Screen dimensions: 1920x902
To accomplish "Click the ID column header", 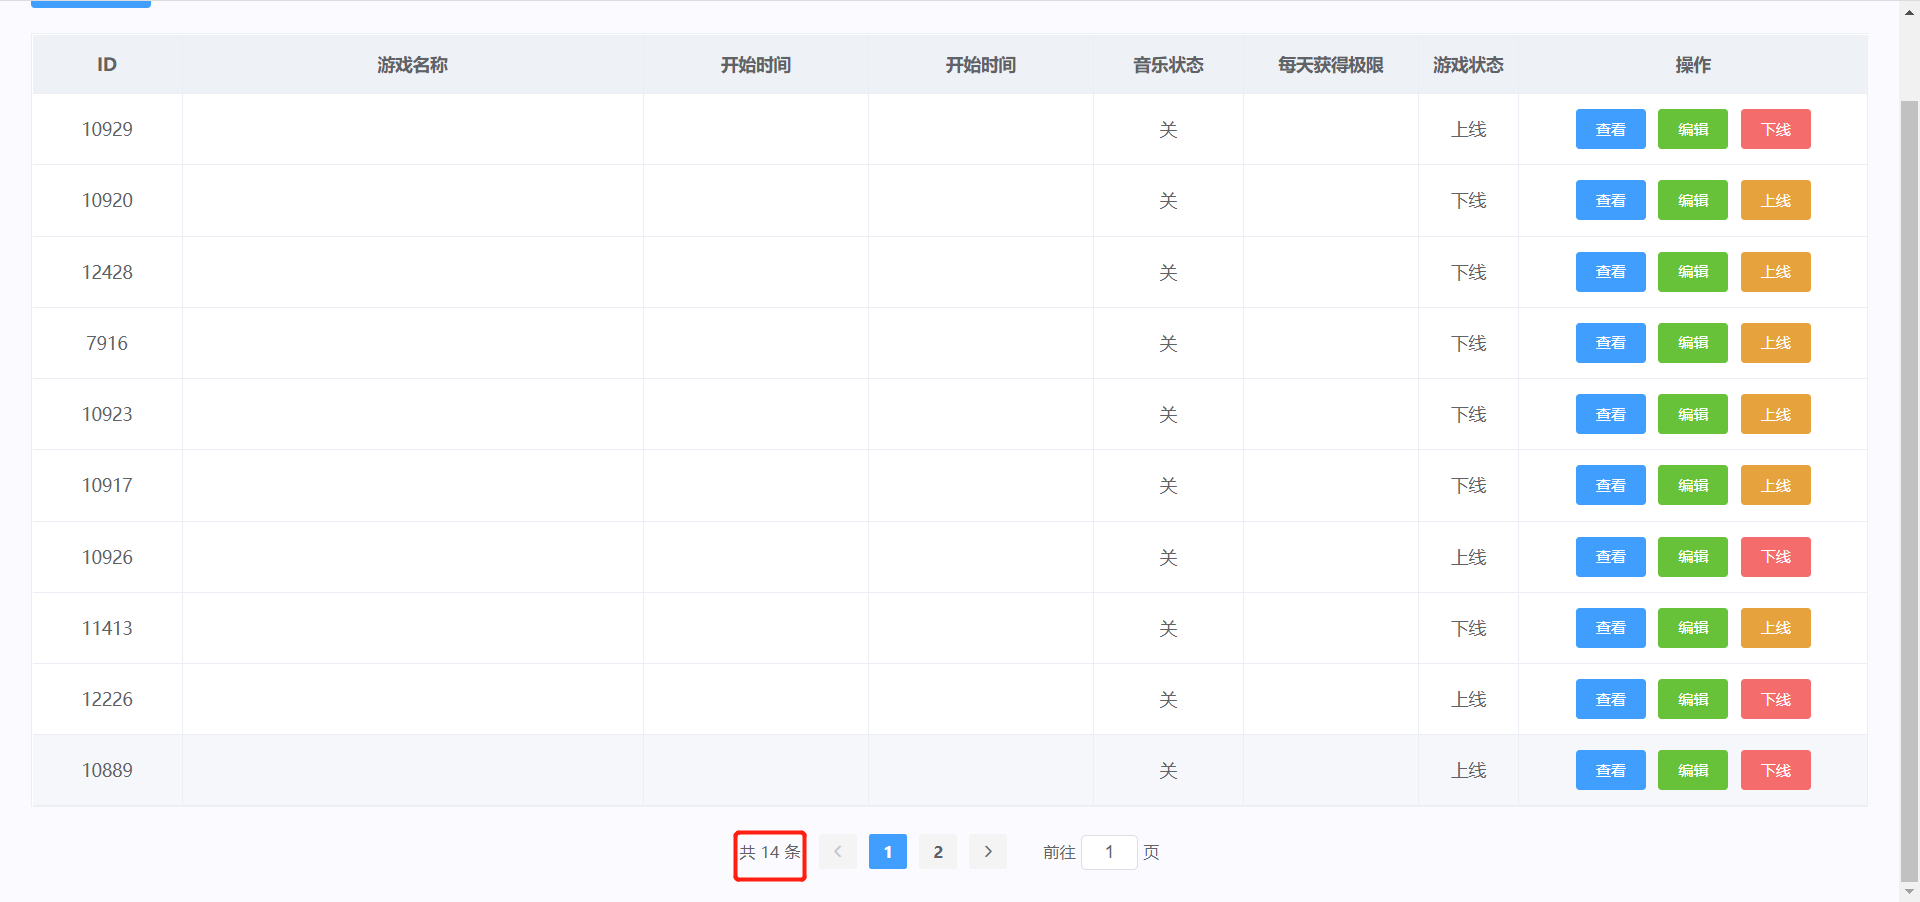I will pyautogui.click(x=106, y=64).
